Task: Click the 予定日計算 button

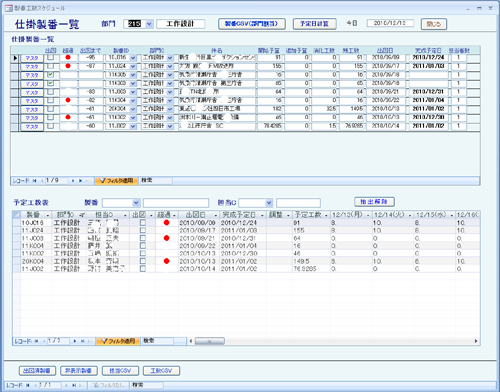Action: pyautogui.click(x=314, y=24)
